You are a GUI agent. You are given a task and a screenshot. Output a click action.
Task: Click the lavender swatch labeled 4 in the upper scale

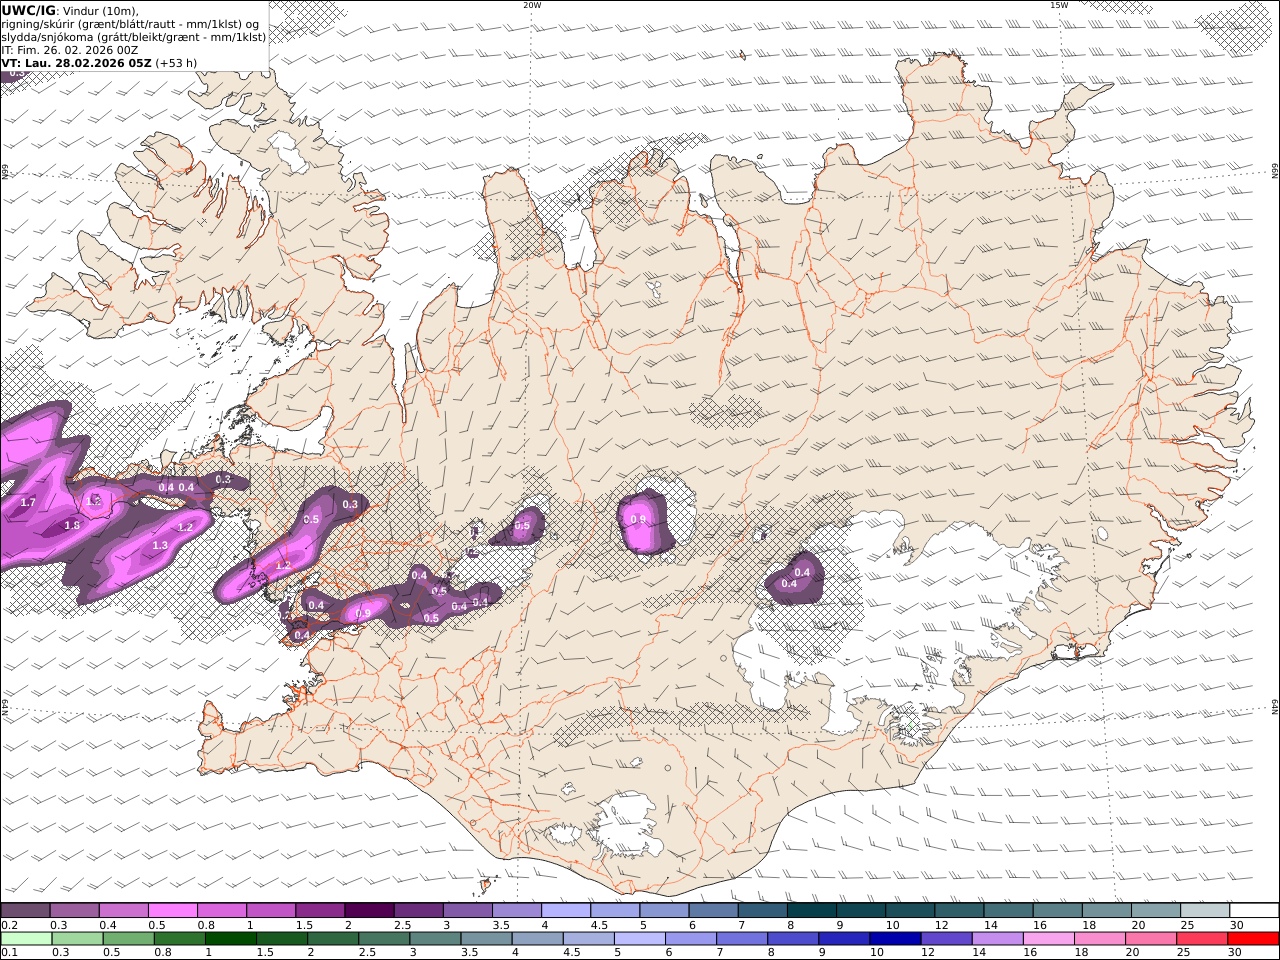click(567, 910)
